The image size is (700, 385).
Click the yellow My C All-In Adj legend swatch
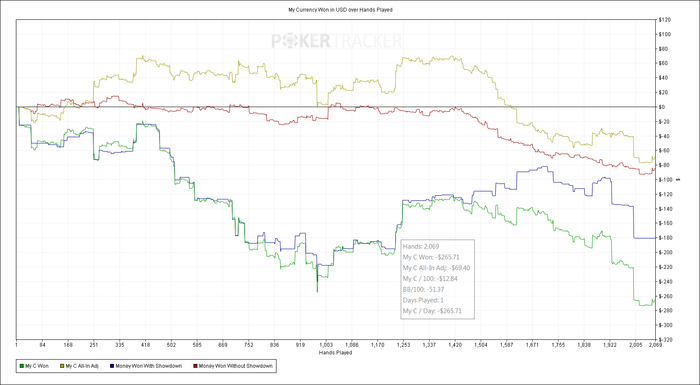coord(62,366)
